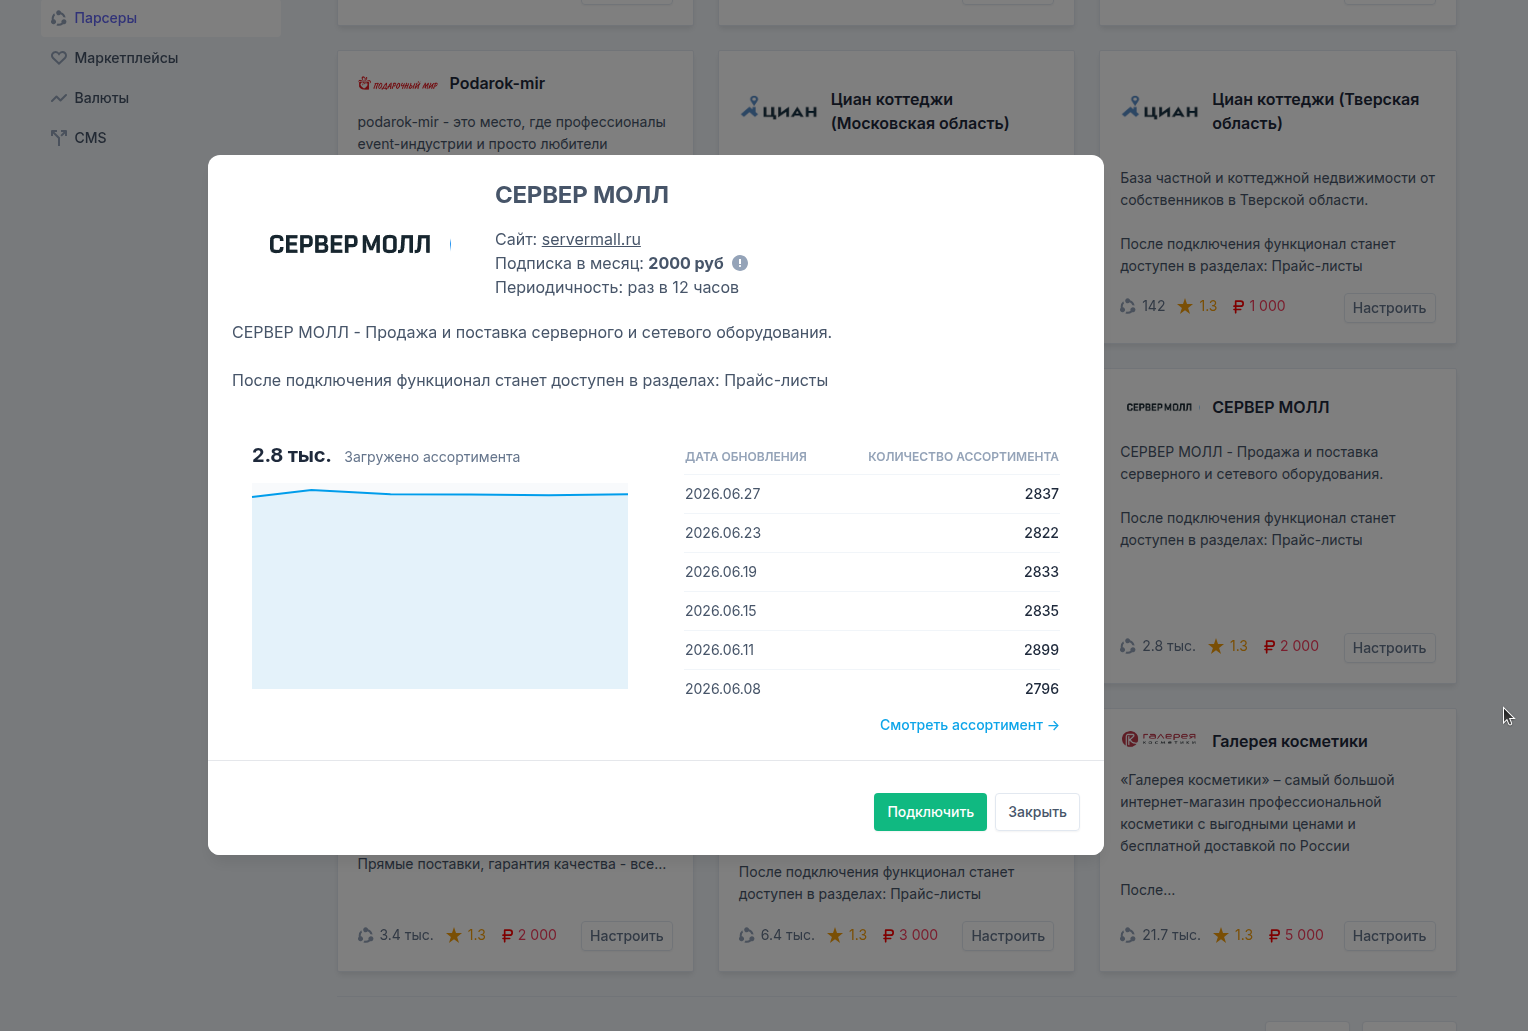
Task: Click the ruble icon next to 3 000
Action: [888, 936]
